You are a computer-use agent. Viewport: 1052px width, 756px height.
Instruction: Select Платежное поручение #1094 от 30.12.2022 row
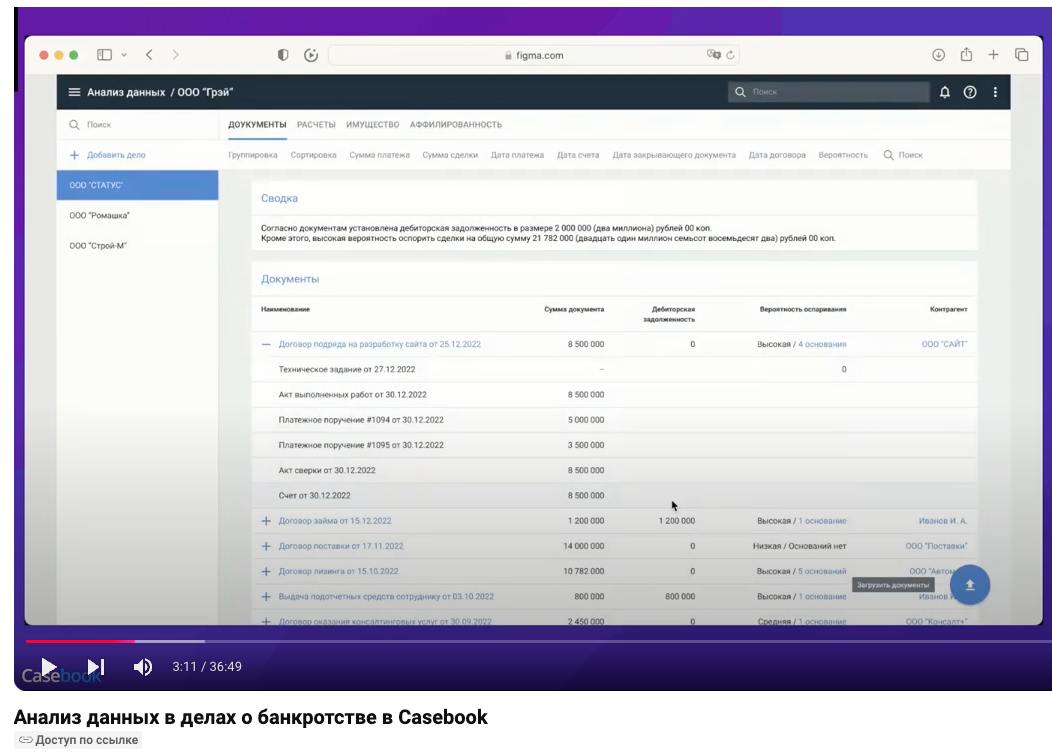(614, 420)
